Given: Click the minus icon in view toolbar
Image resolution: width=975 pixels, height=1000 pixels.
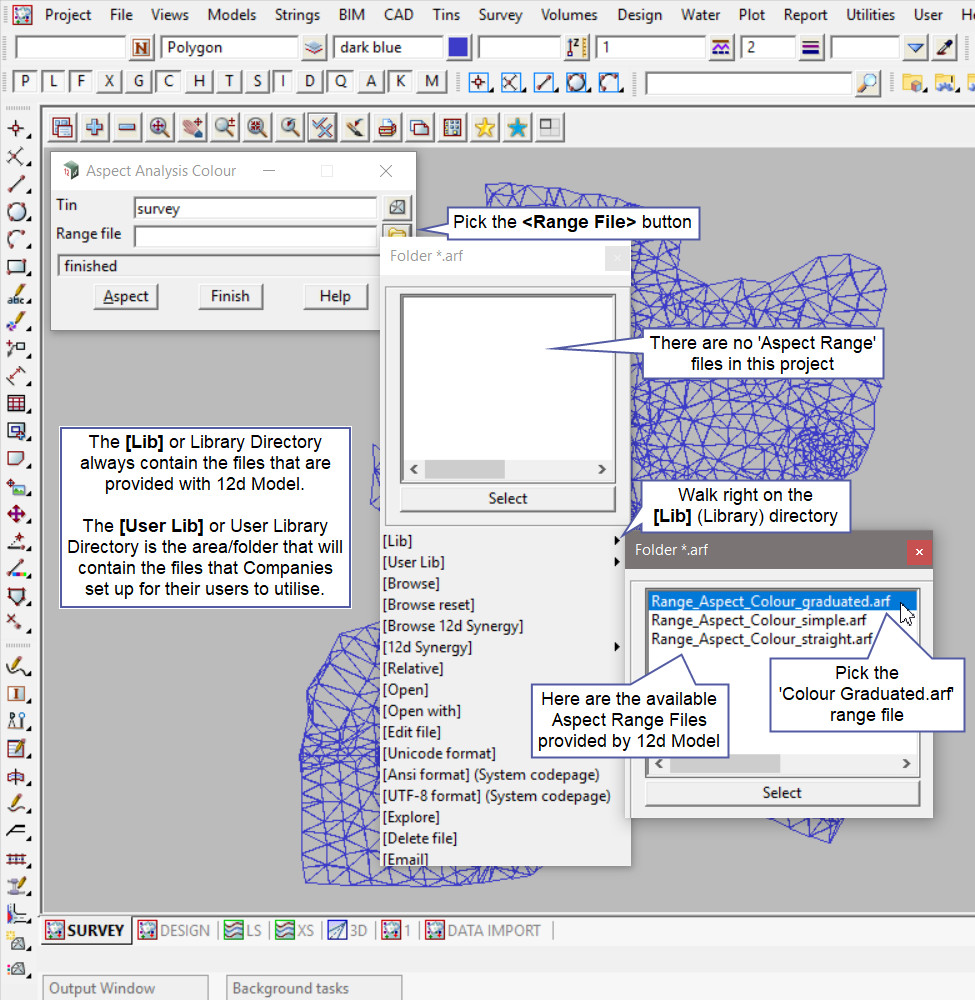Looking at the screenshot, I should (127, 127).
